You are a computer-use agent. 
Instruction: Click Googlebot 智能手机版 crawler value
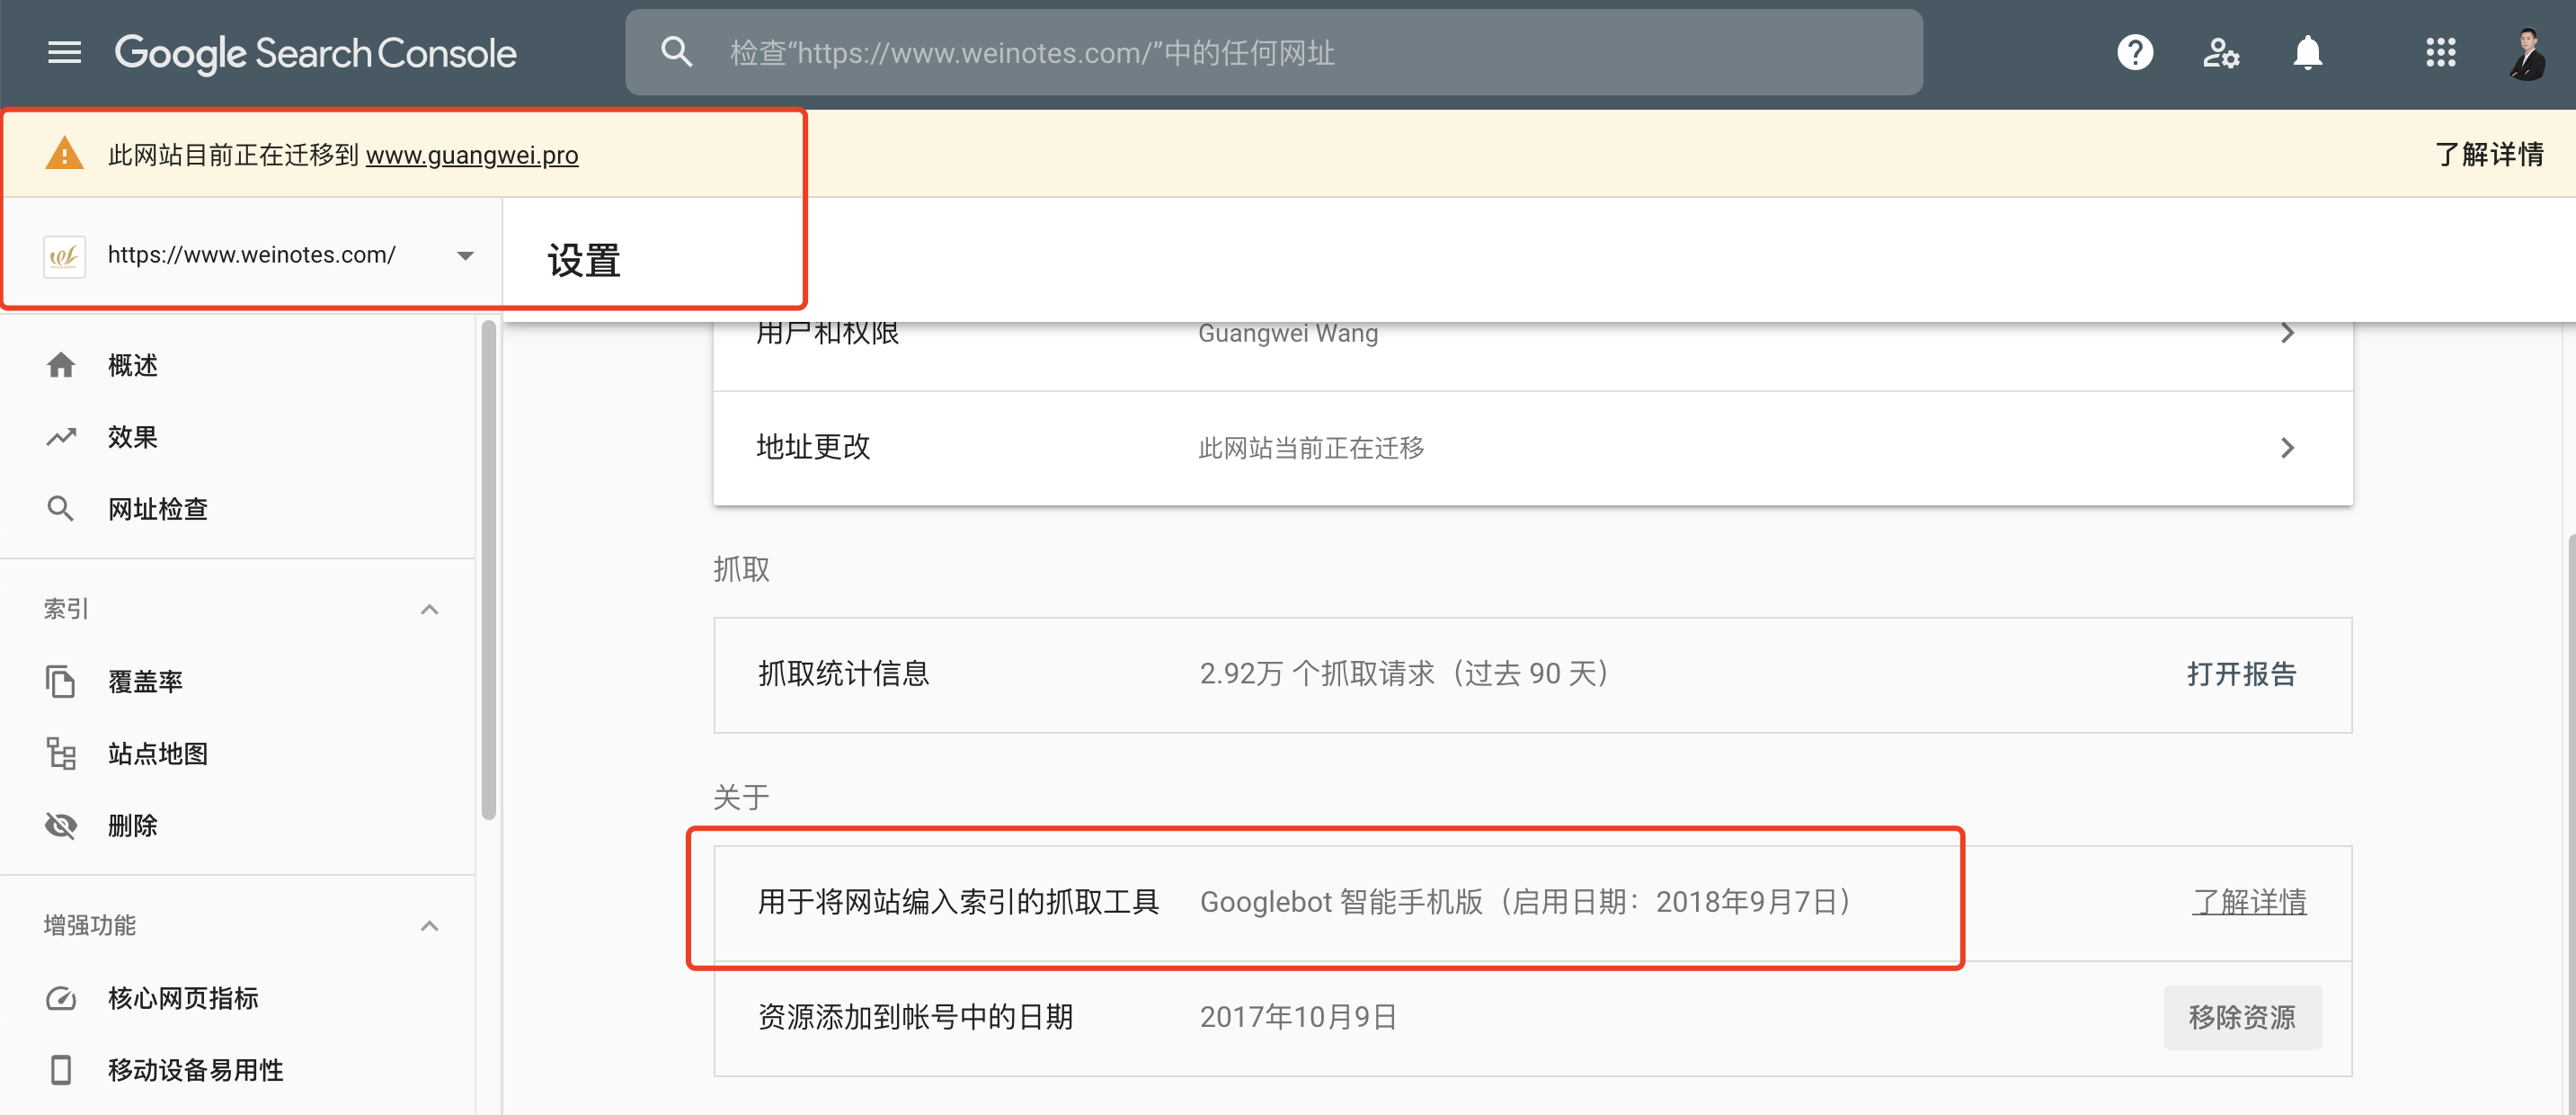1528,902
